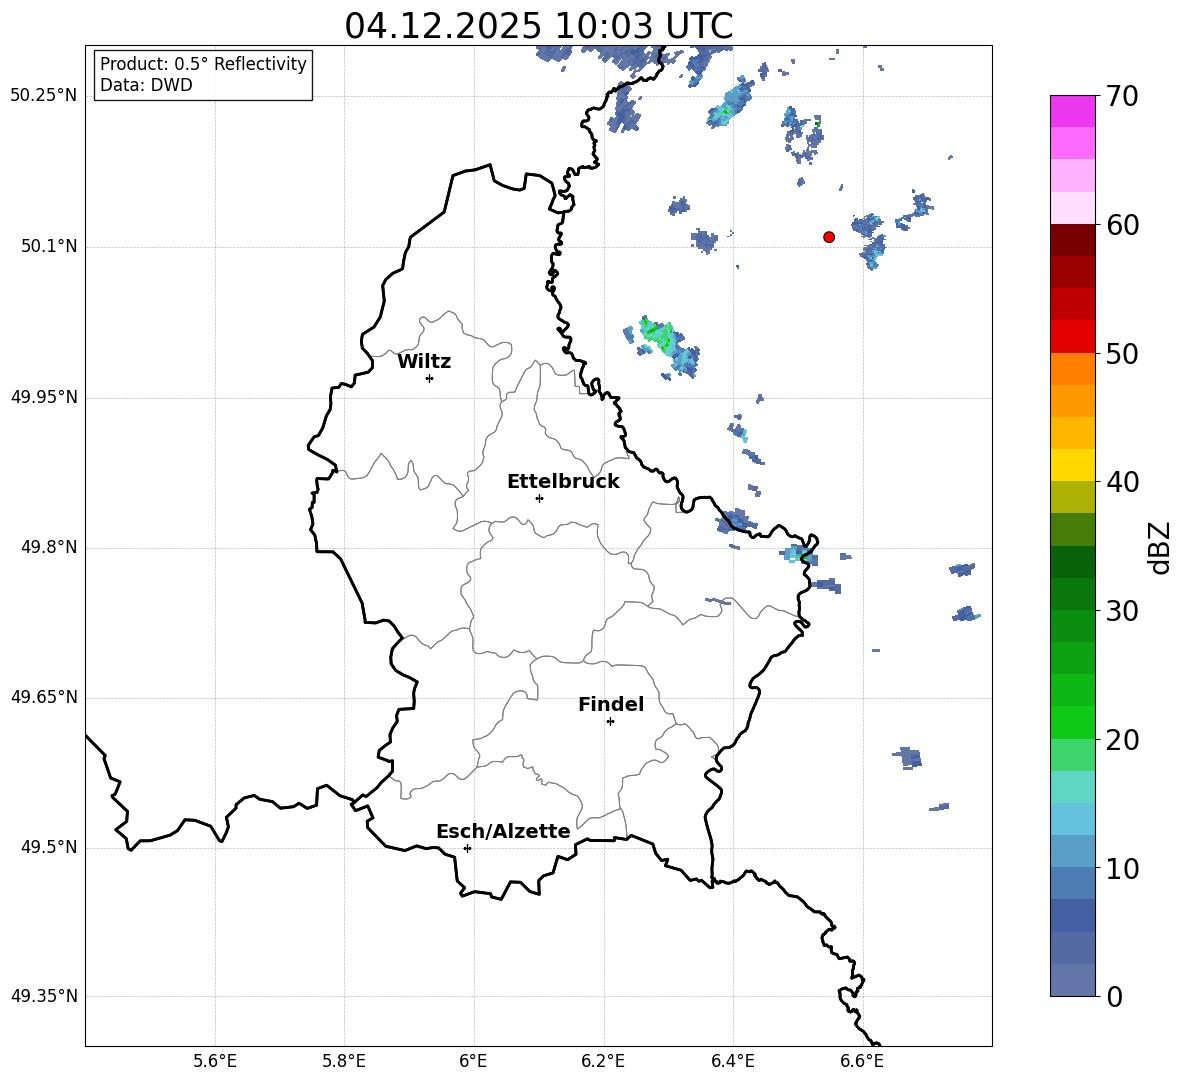This screenshot has width=1184, height=1081.
Task: Click the title text 04.12.2025 10:03 UTC
Action: click(538, 26)
